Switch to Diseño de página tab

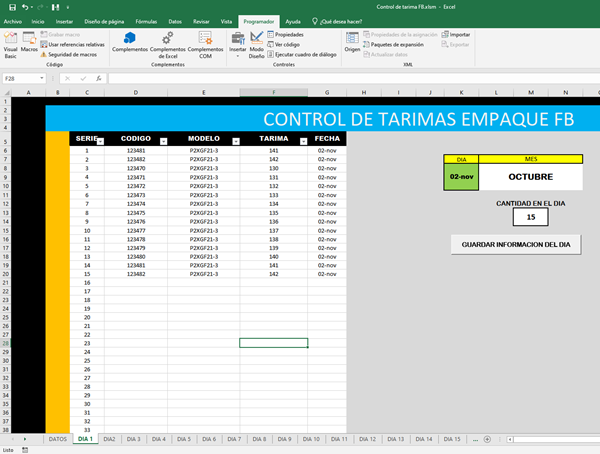104,21
